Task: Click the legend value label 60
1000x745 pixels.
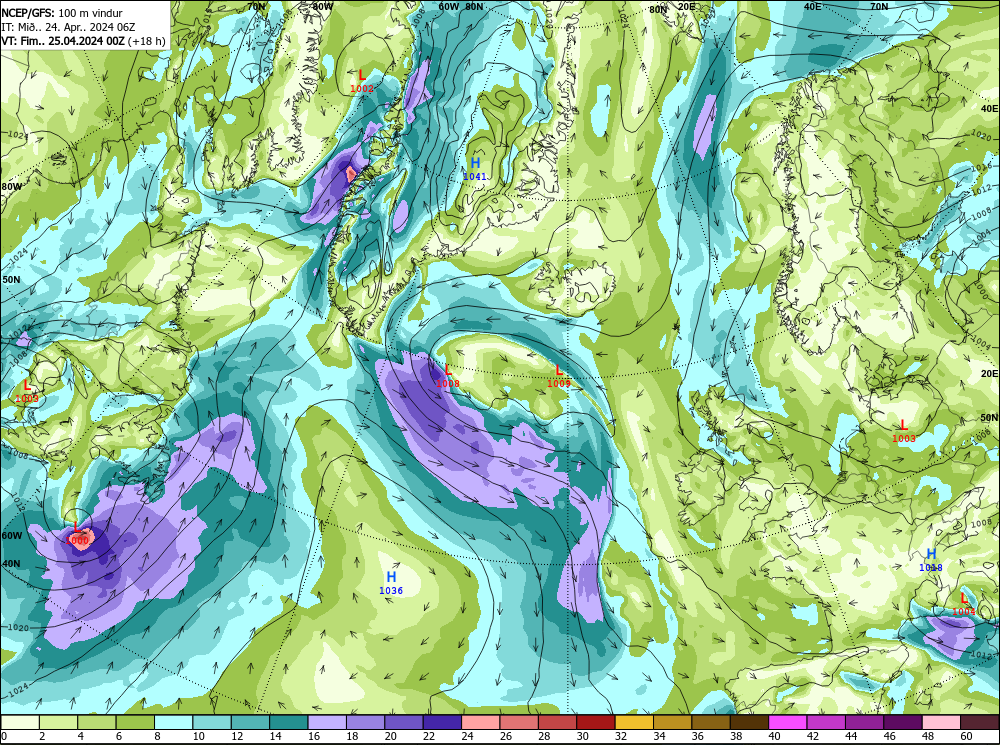Action: pyautogui.click(x=966, y=737)
